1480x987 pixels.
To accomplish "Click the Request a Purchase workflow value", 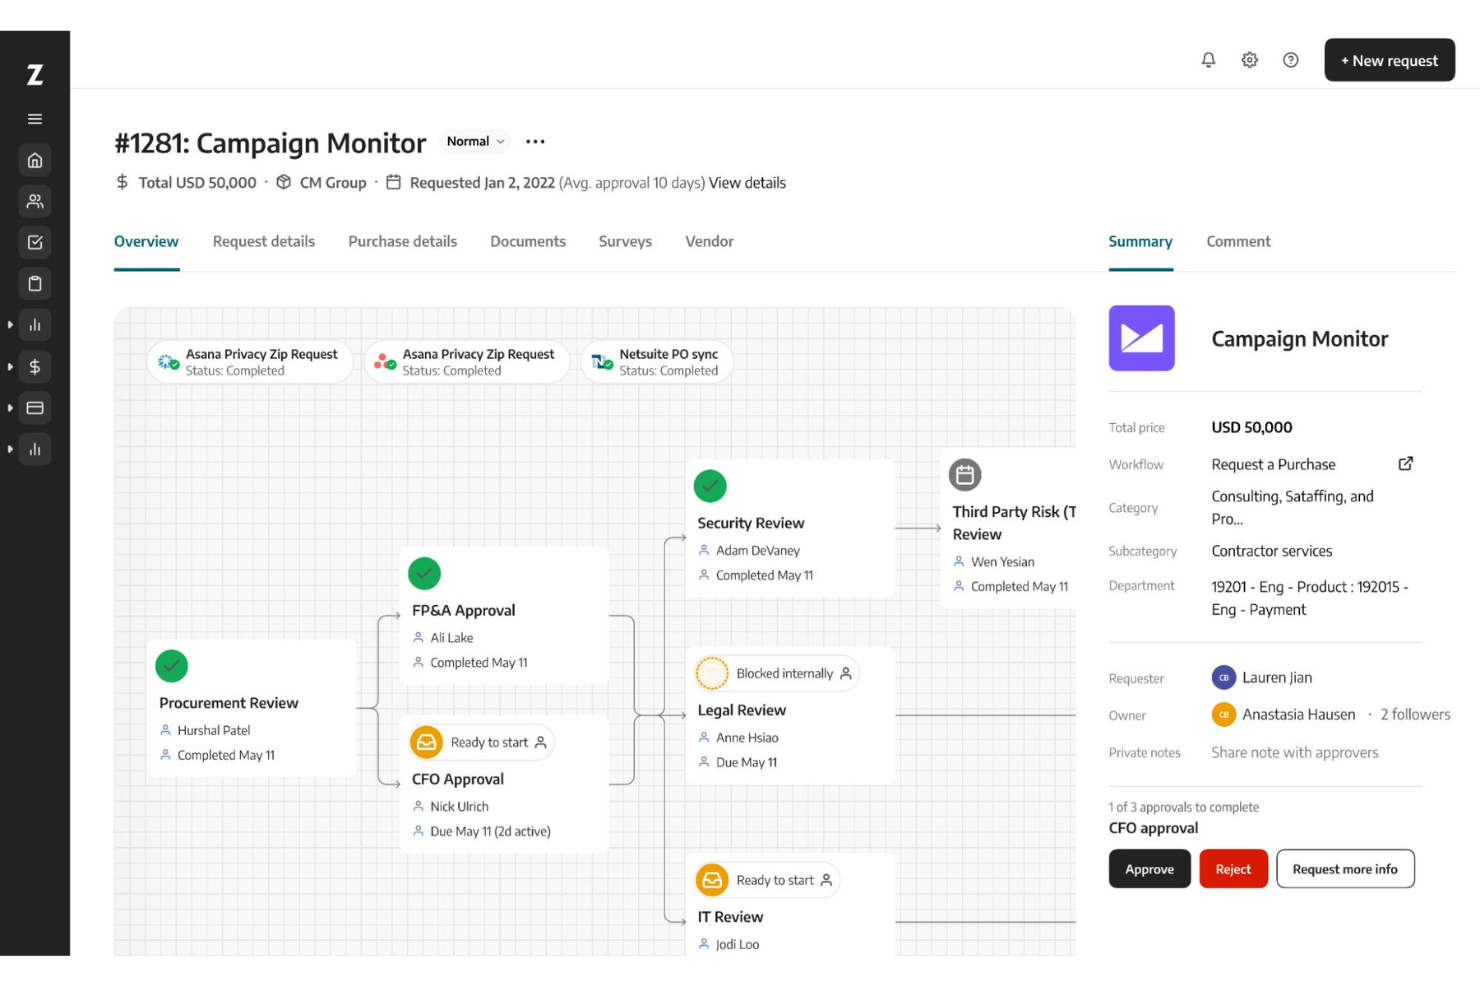I will click(x=1273, y=464).
